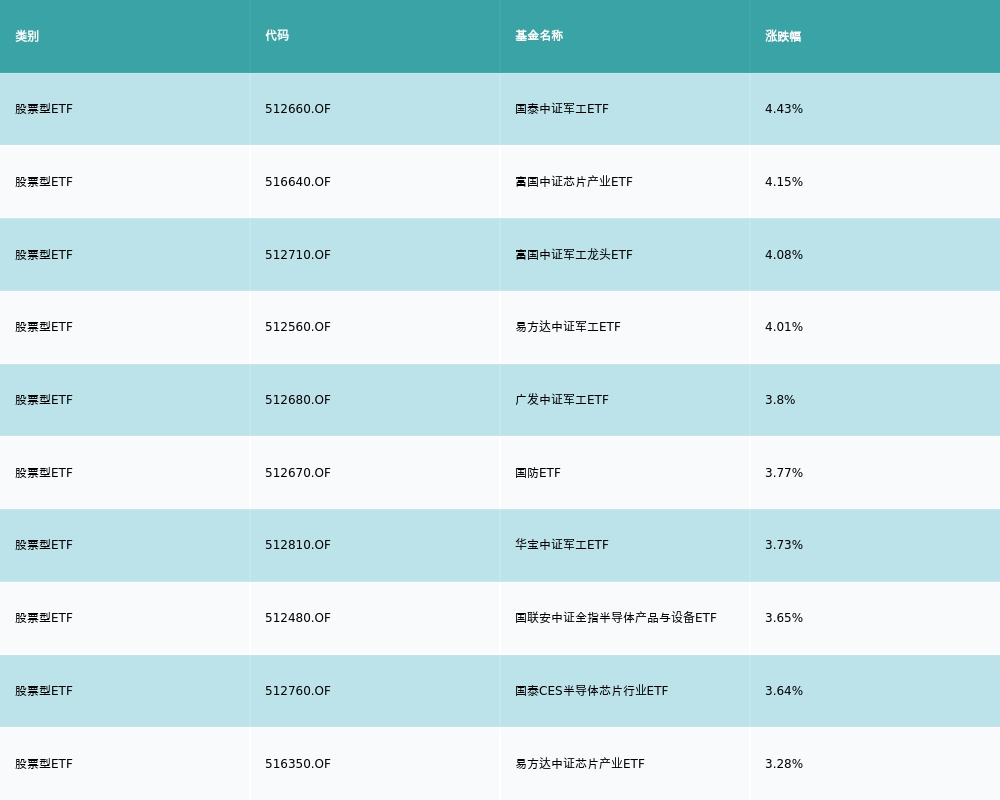Select the 3.64% change value
1000x800 pixels.
[x=784, y=691]
